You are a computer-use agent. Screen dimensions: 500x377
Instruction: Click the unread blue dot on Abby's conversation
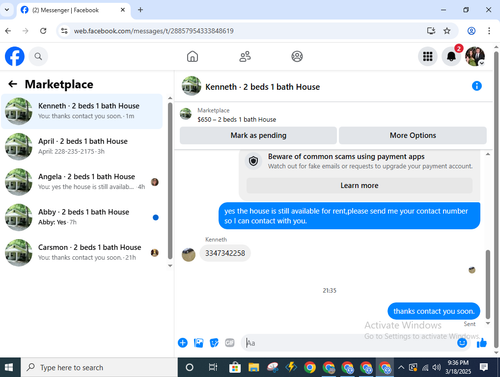(x=155, y=217)
